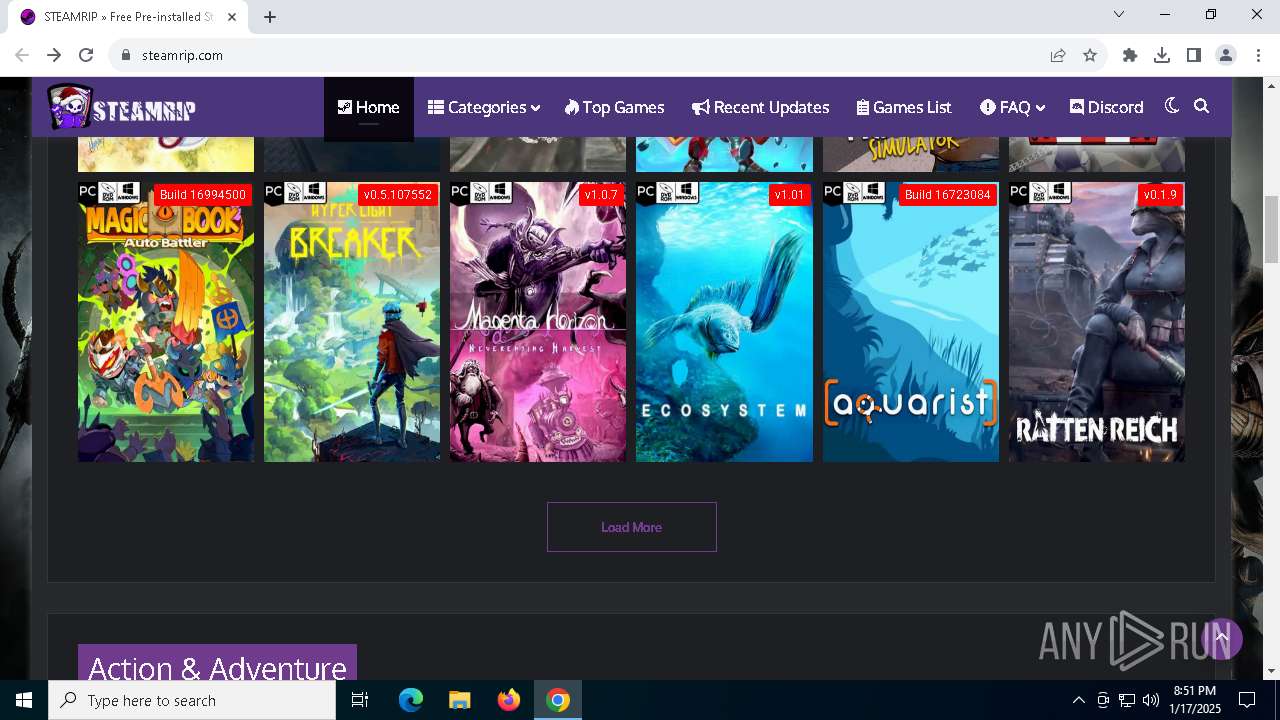The height and width of the screenshot is (720, 1280).
Task: Click the v0.1.9 version badge
Action: [x=1160, y=195]
